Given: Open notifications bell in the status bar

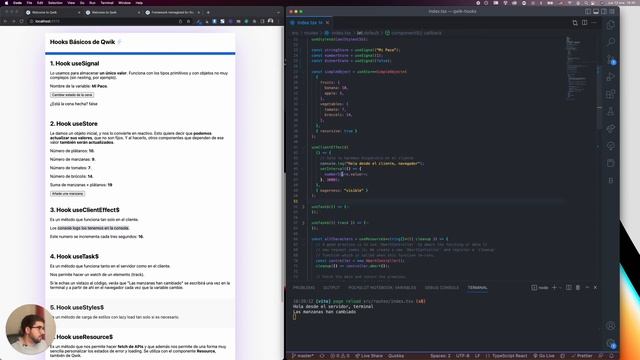Looking at the screenshot, I should [x=611, y=356].
